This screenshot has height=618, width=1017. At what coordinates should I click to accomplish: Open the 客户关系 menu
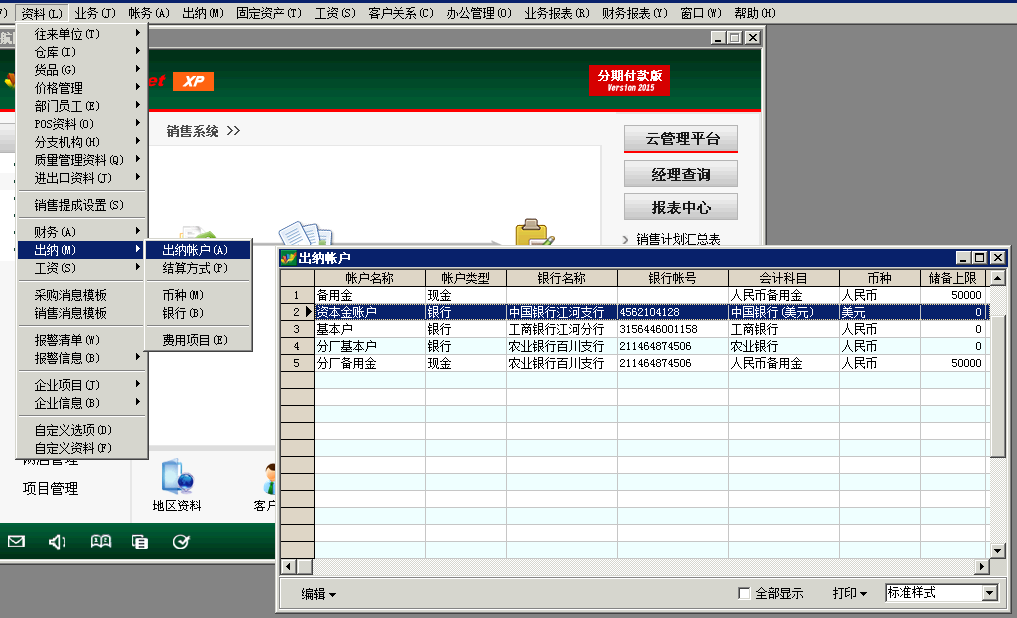point(401,13)
